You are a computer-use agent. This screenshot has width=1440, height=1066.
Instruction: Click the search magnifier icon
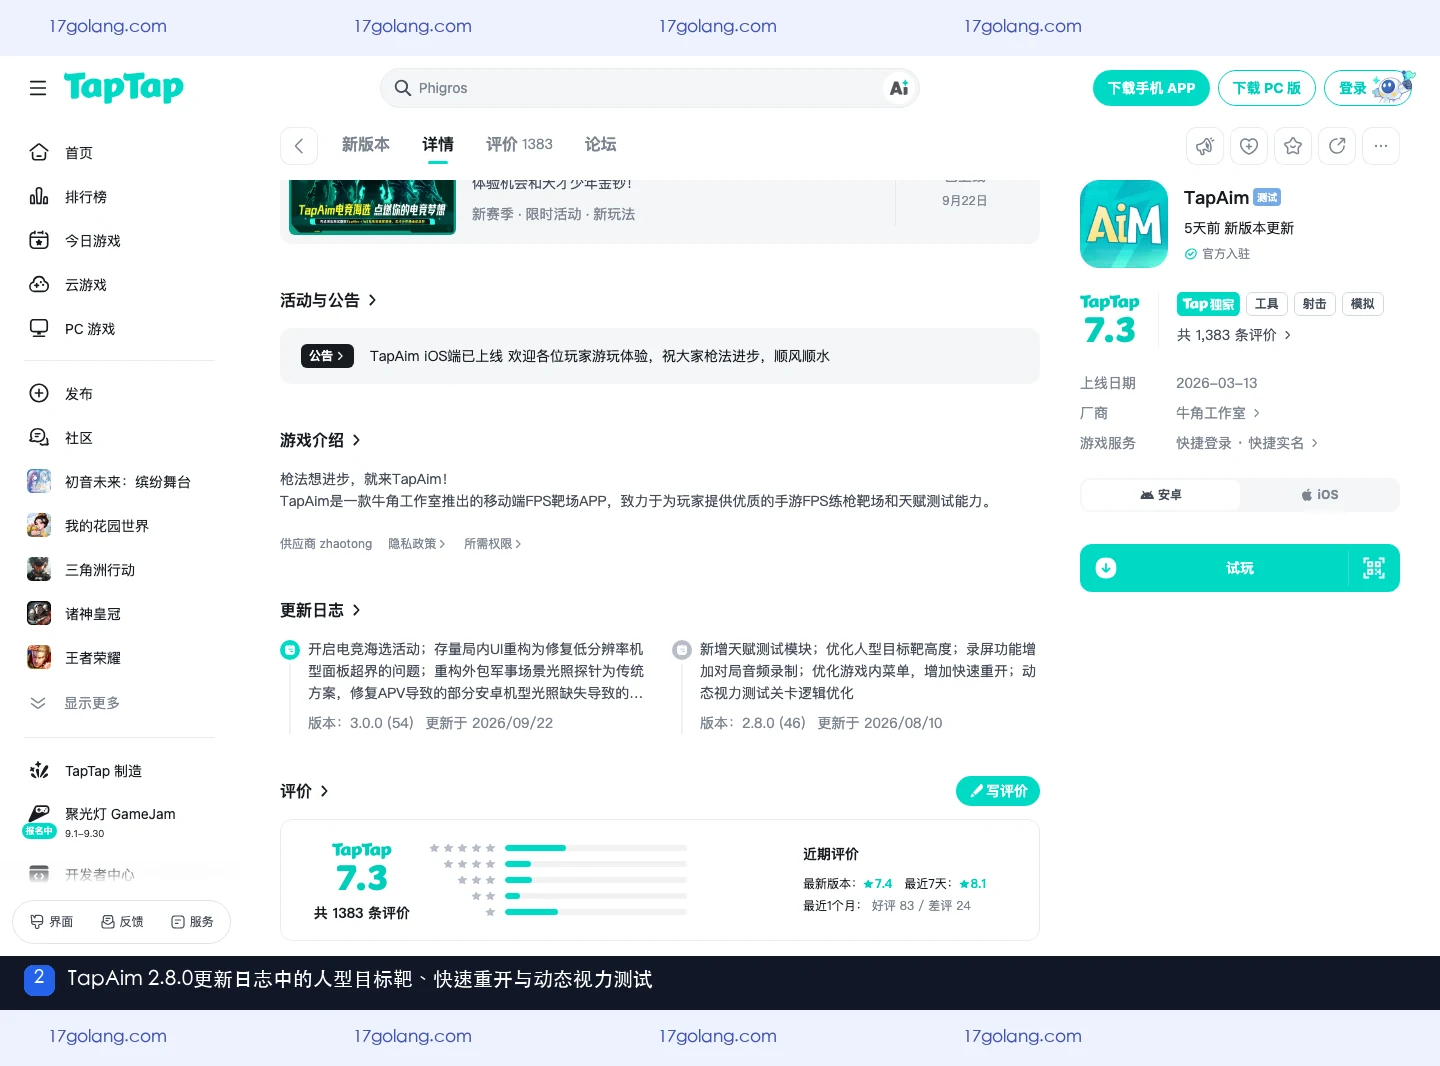[403, 88]
